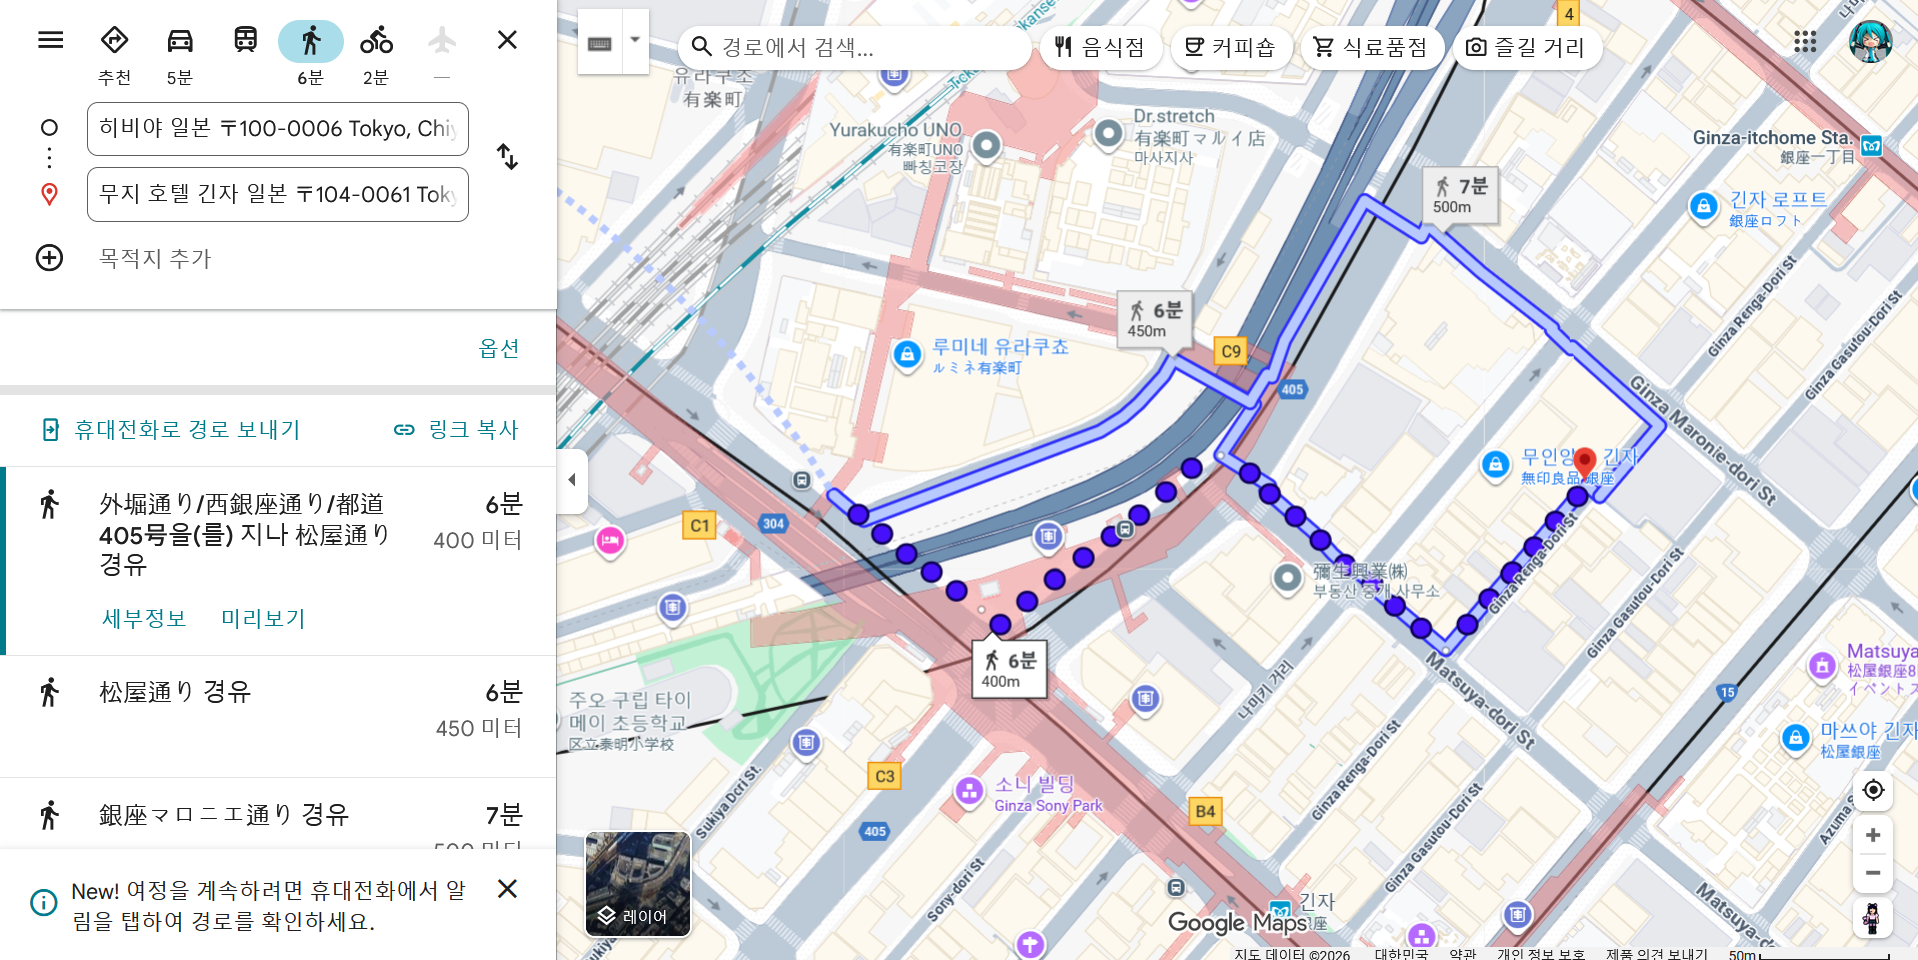Screen dimensions: 1918x960
Task: Zoom out on the map
Action: click(1873, 873)
